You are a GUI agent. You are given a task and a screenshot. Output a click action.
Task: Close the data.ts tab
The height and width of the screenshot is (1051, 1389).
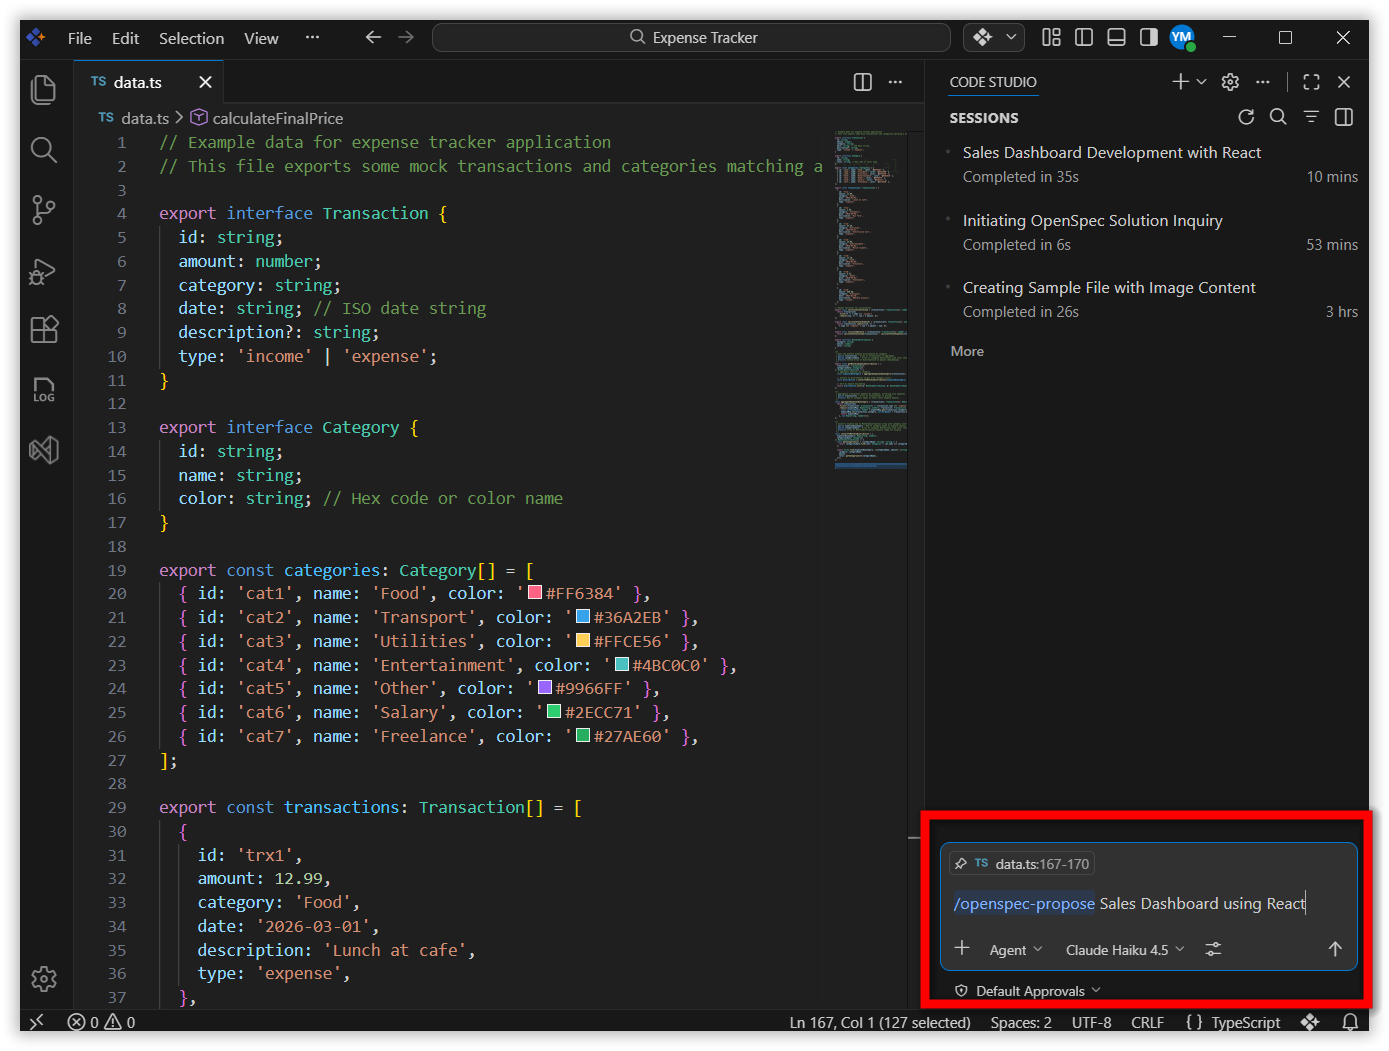(x=205, y=82)
